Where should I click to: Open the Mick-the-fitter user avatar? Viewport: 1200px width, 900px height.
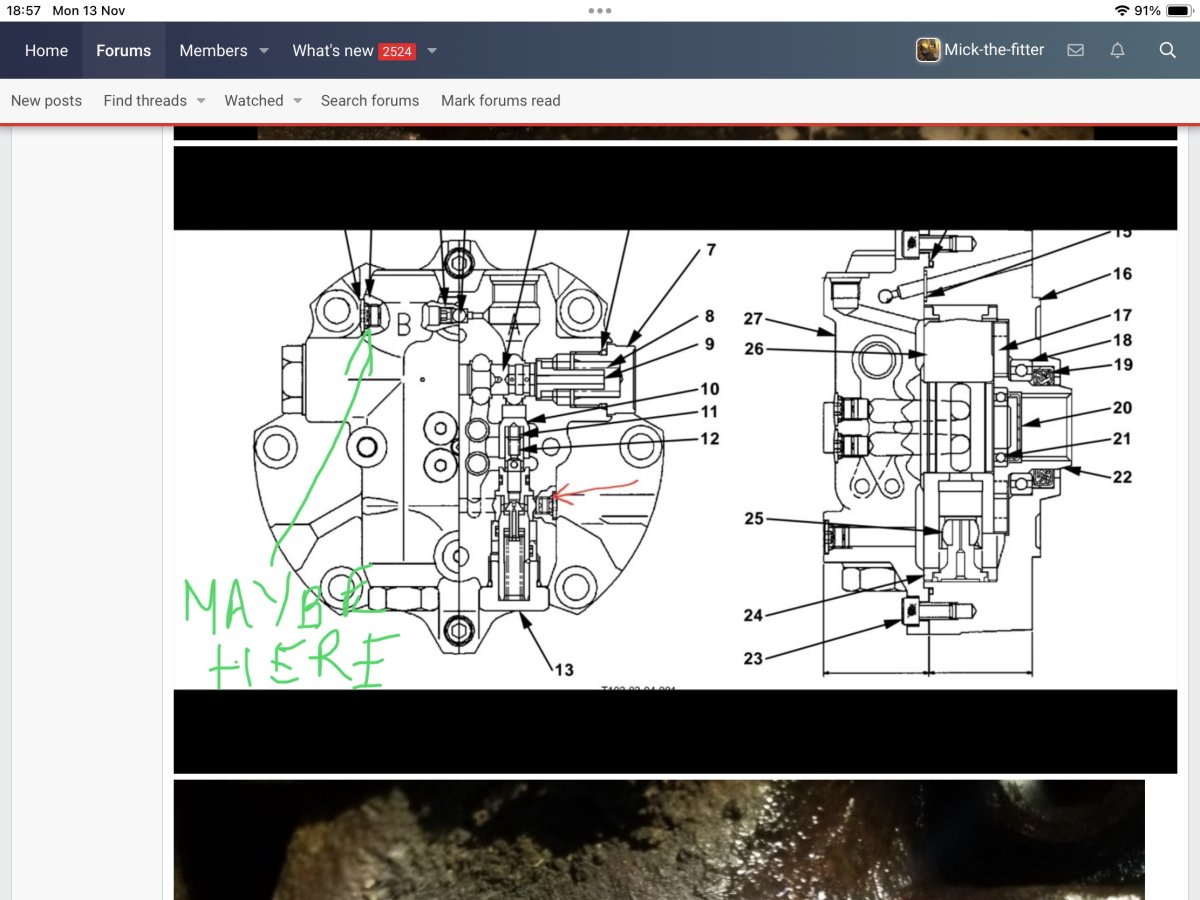[928, 50]
